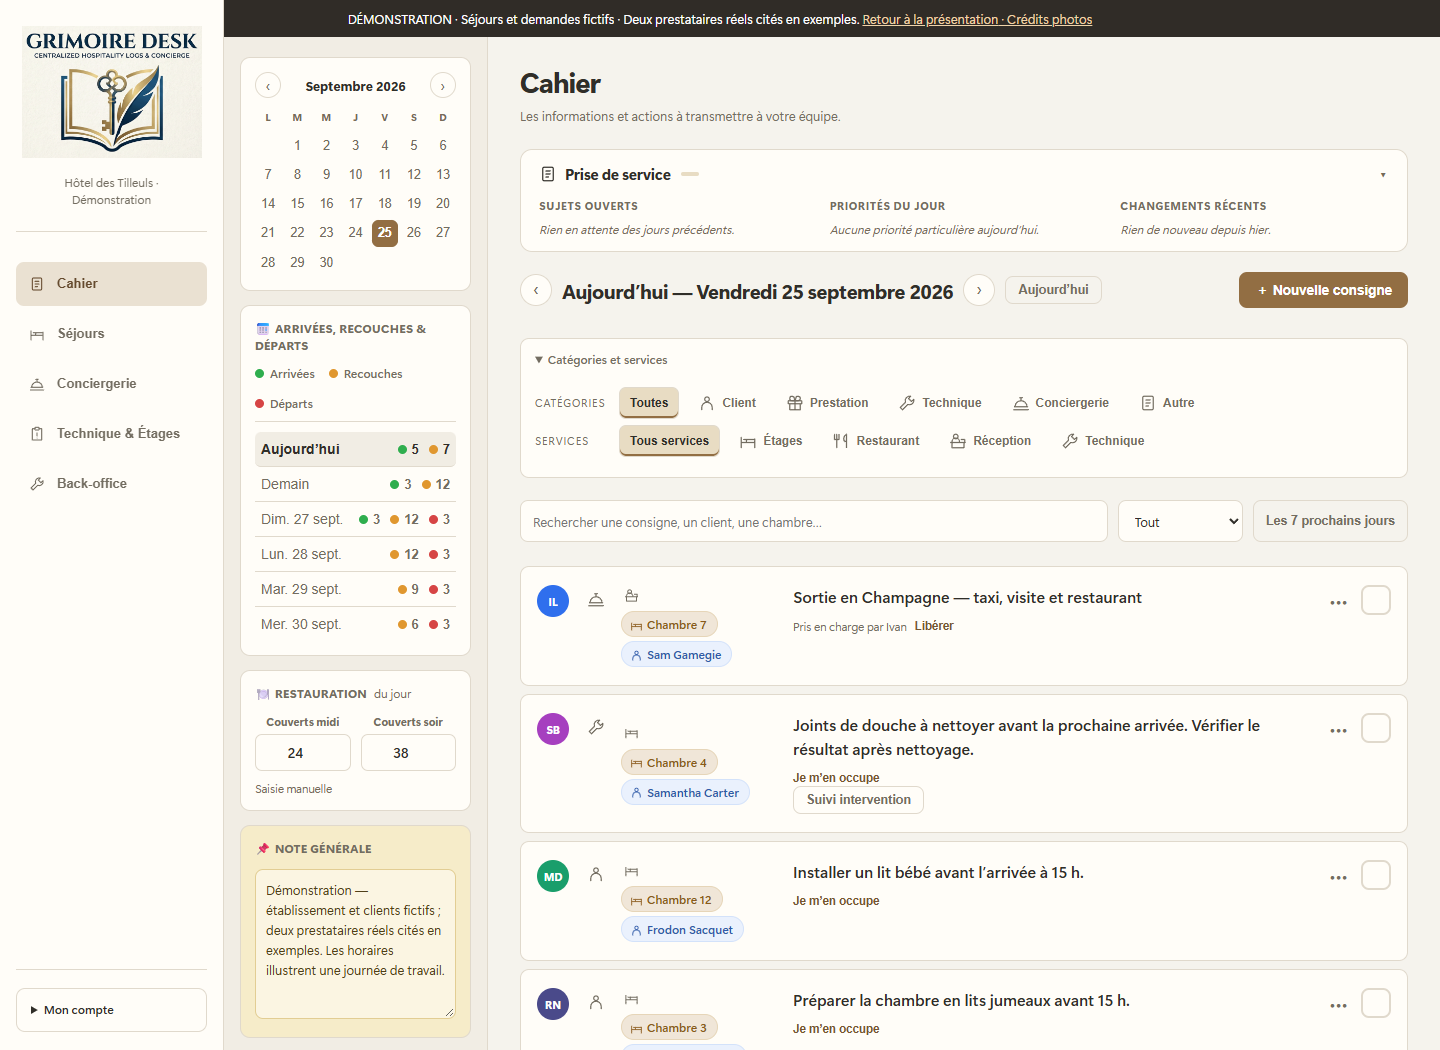Open the Conciergerie sidebar section
The height and width of the screenshot is (1050, 1440).
point(111,384)
